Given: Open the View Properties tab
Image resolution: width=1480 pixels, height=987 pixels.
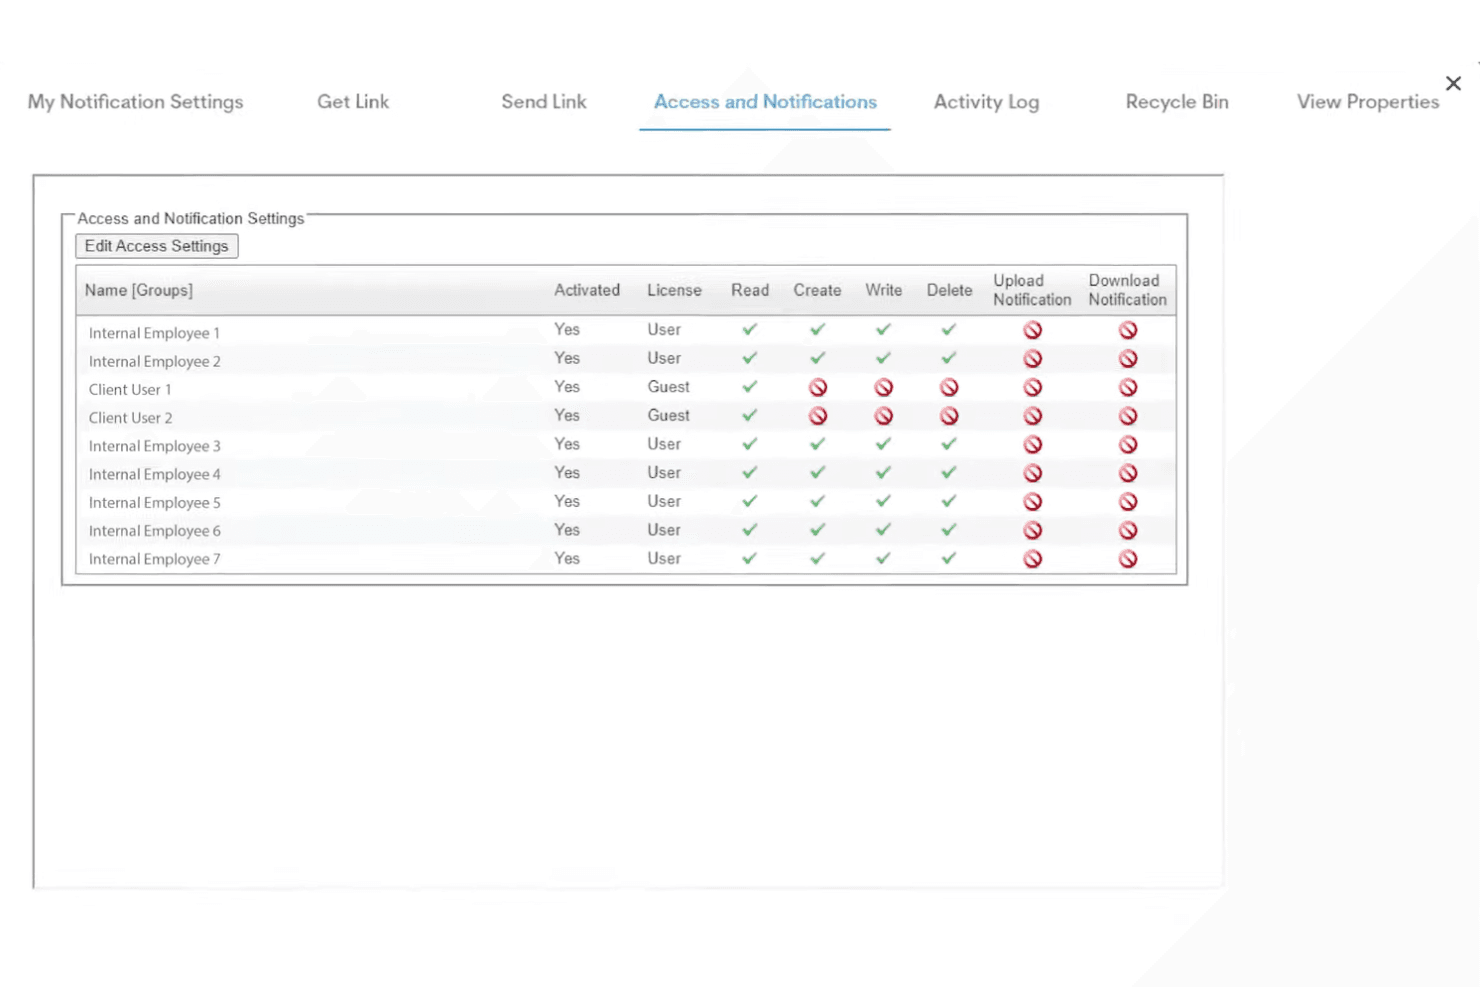Looking at the screenshot, I should click(1368, 102).
